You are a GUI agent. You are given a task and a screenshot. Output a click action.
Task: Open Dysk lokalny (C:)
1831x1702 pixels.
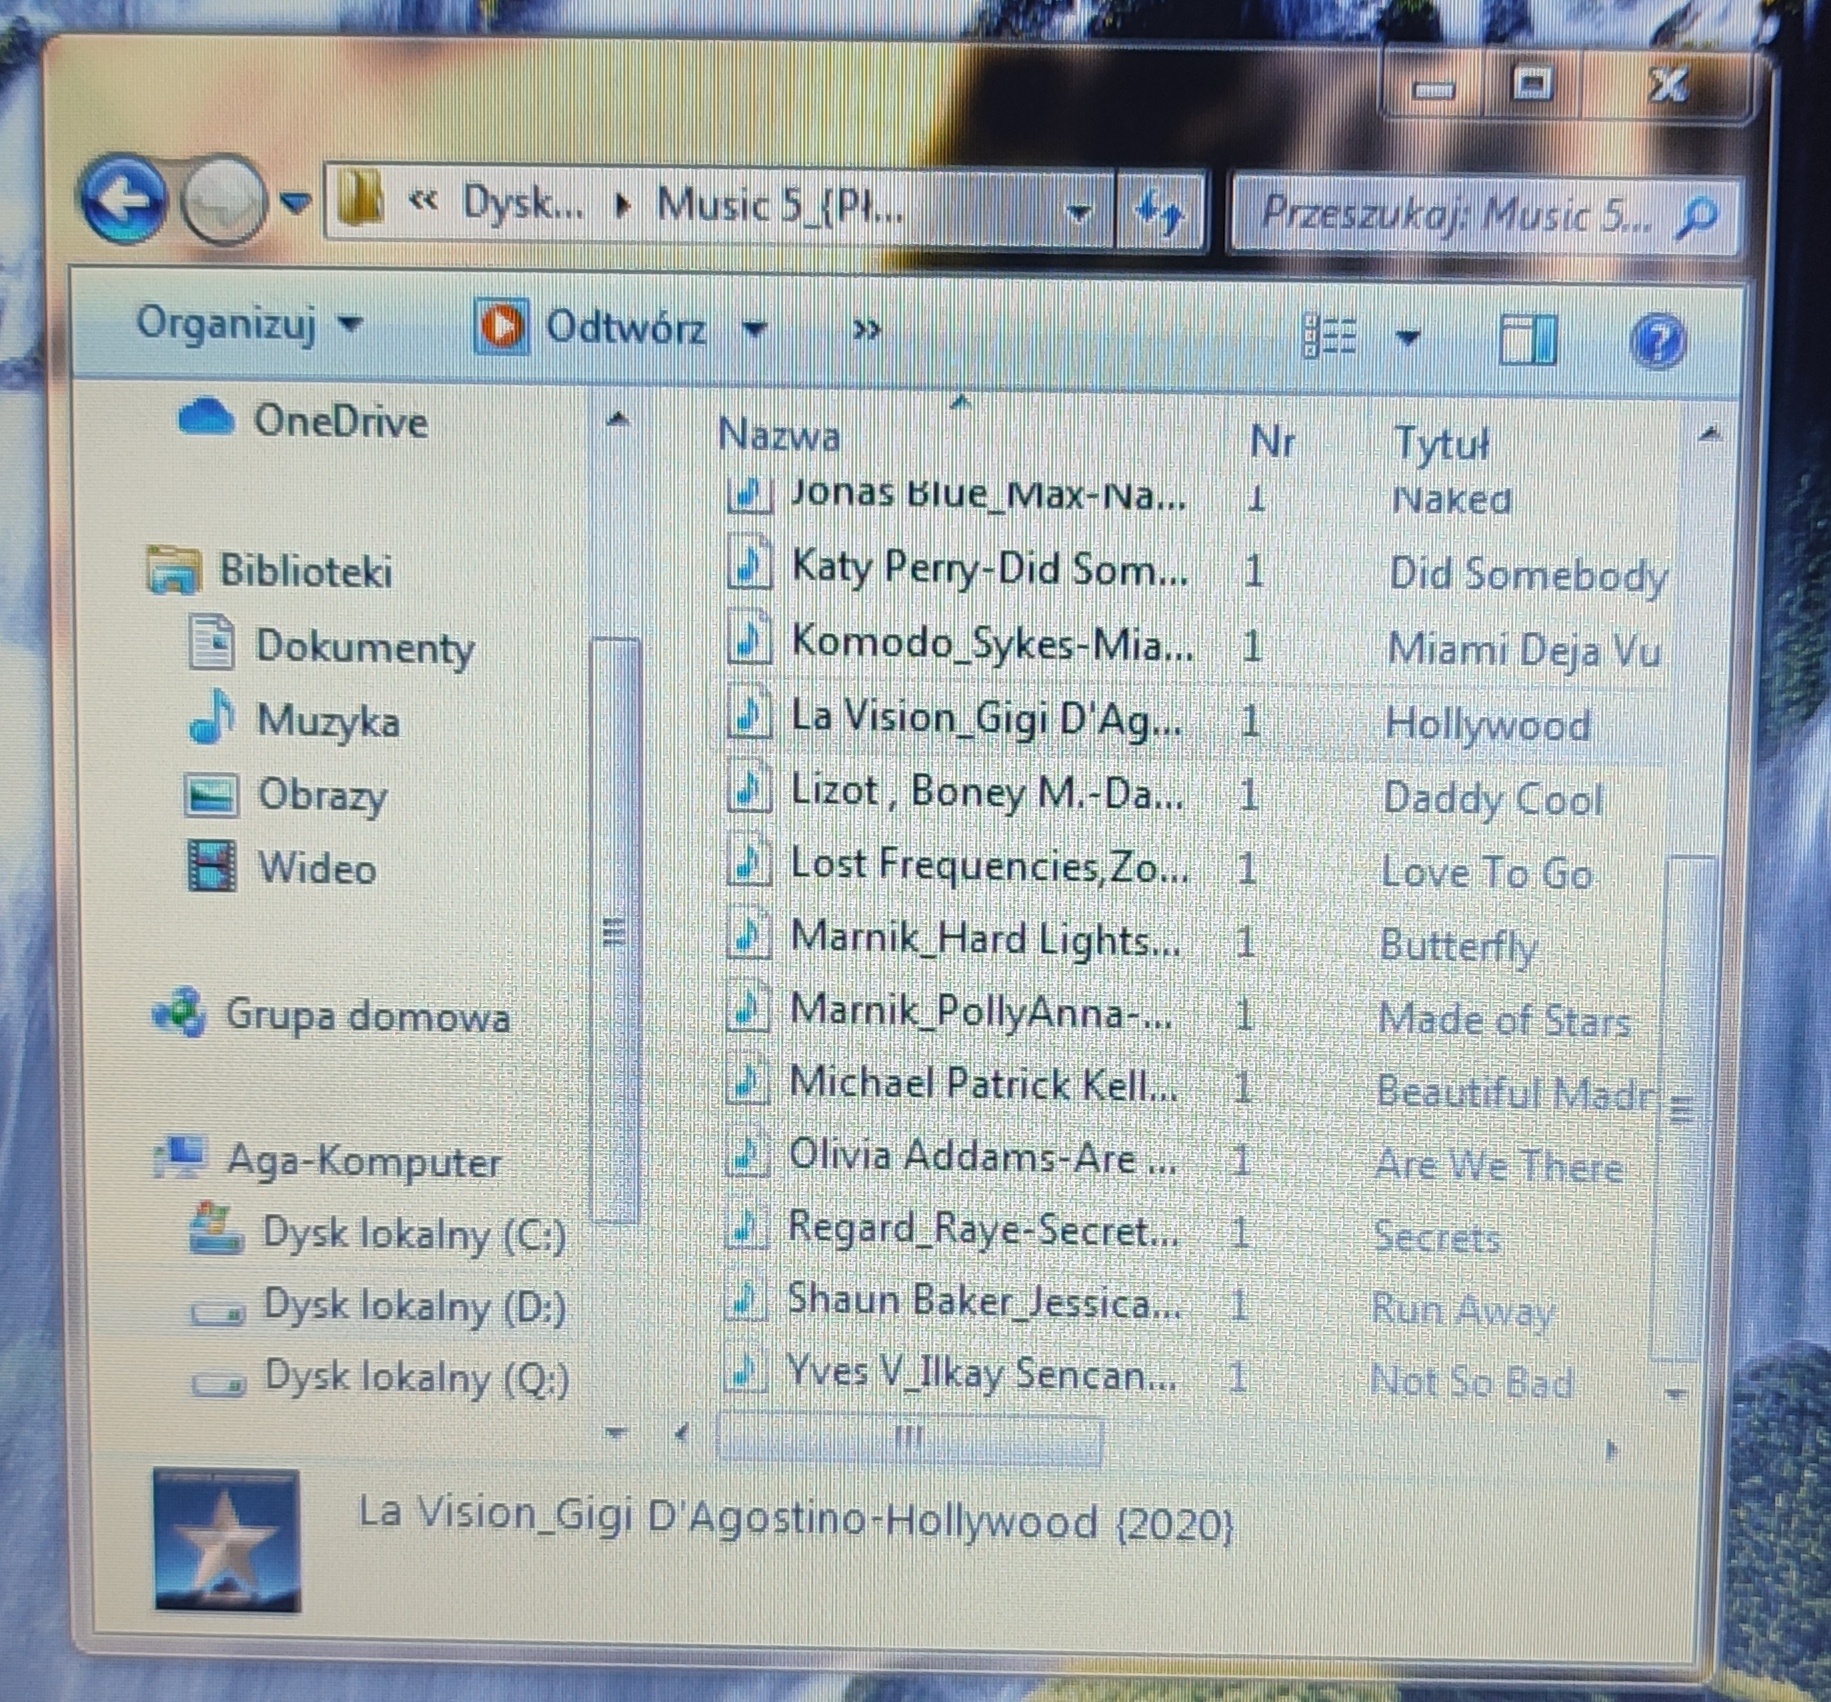pyautogui.click(x=378, y=1233)
